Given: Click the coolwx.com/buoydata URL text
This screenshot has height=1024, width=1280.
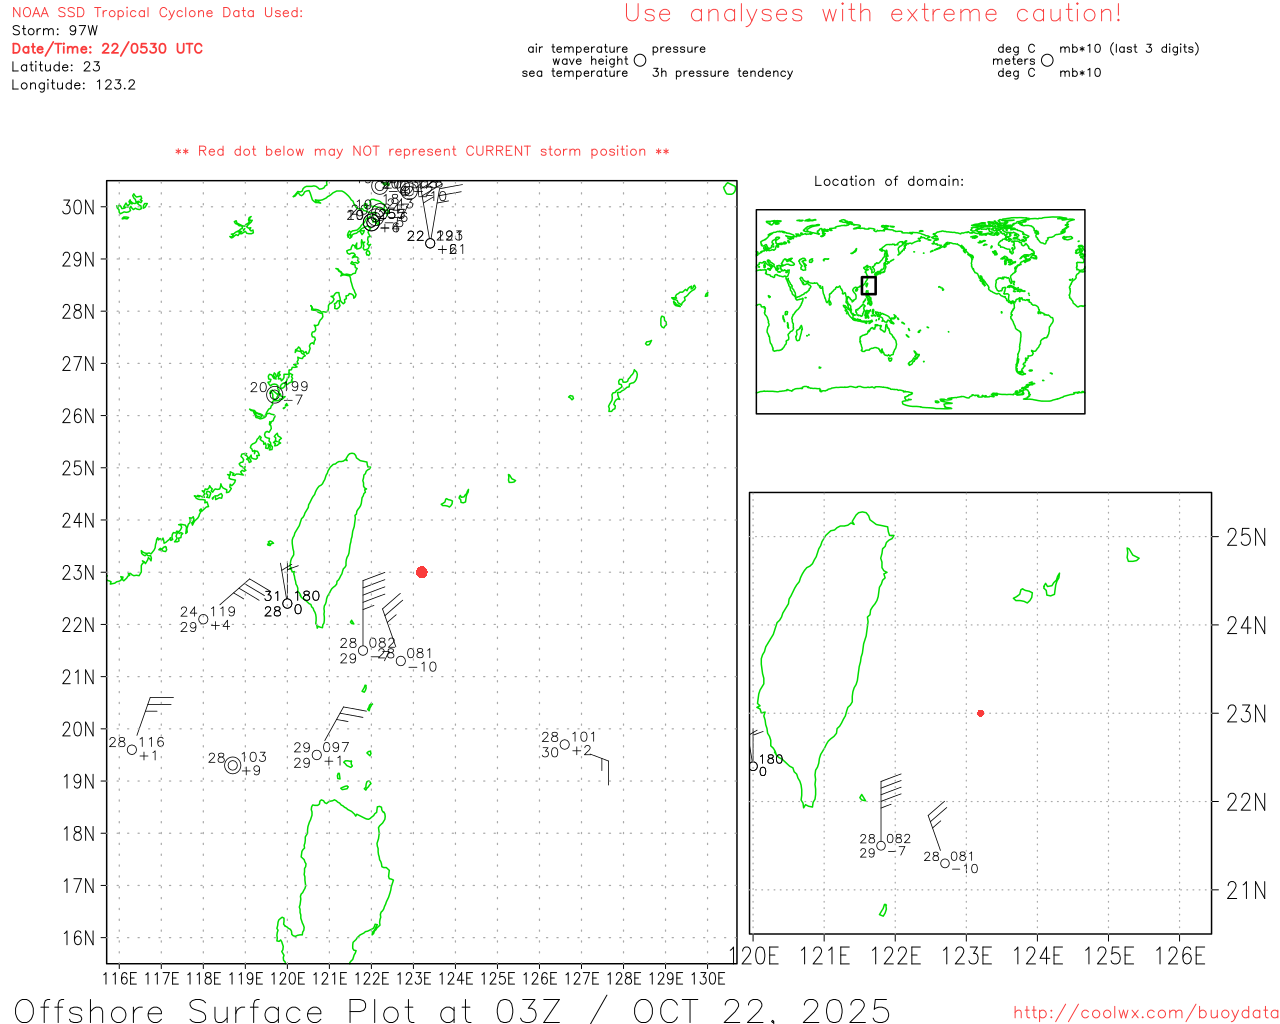Looking at the screenshot, I should [x=1146, y=1013].
